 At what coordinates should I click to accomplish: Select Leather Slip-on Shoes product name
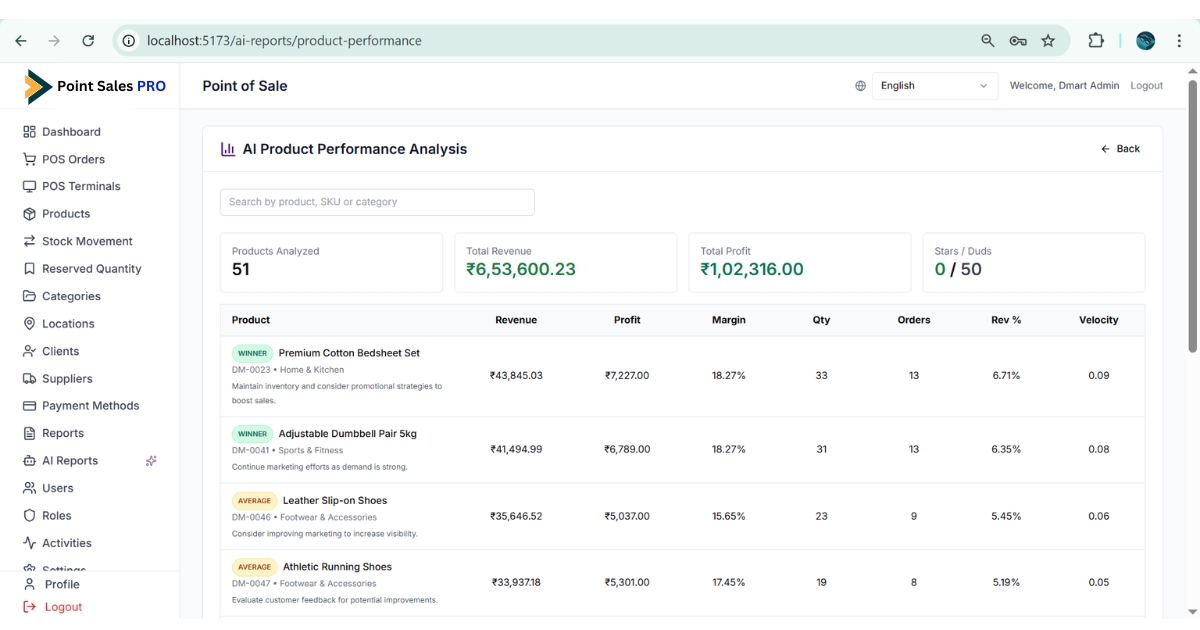pyautogui.click(x=335, y=500)
